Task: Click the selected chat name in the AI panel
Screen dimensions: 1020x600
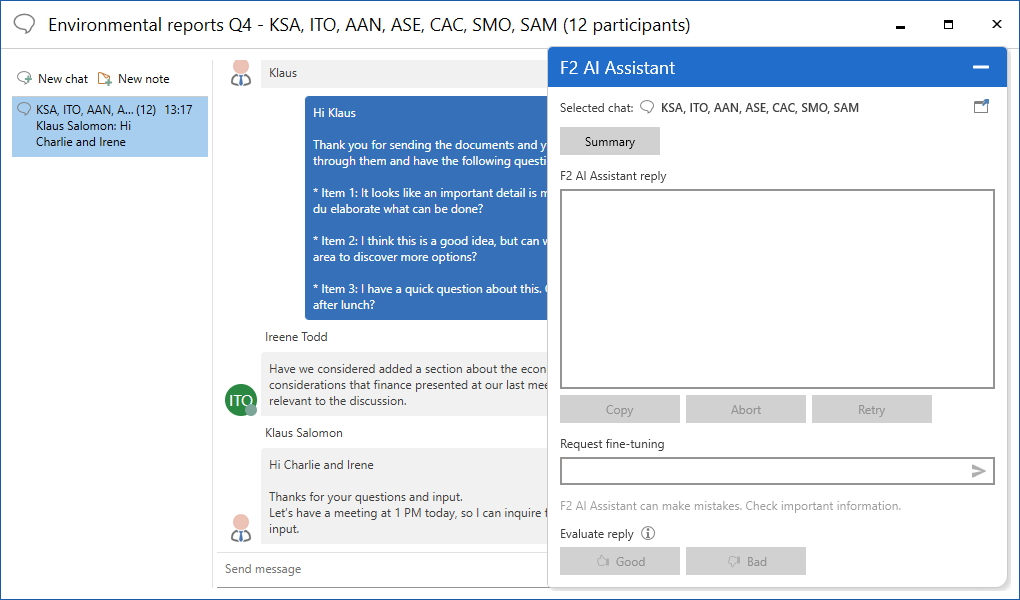Action: click(x=760, y=107)
